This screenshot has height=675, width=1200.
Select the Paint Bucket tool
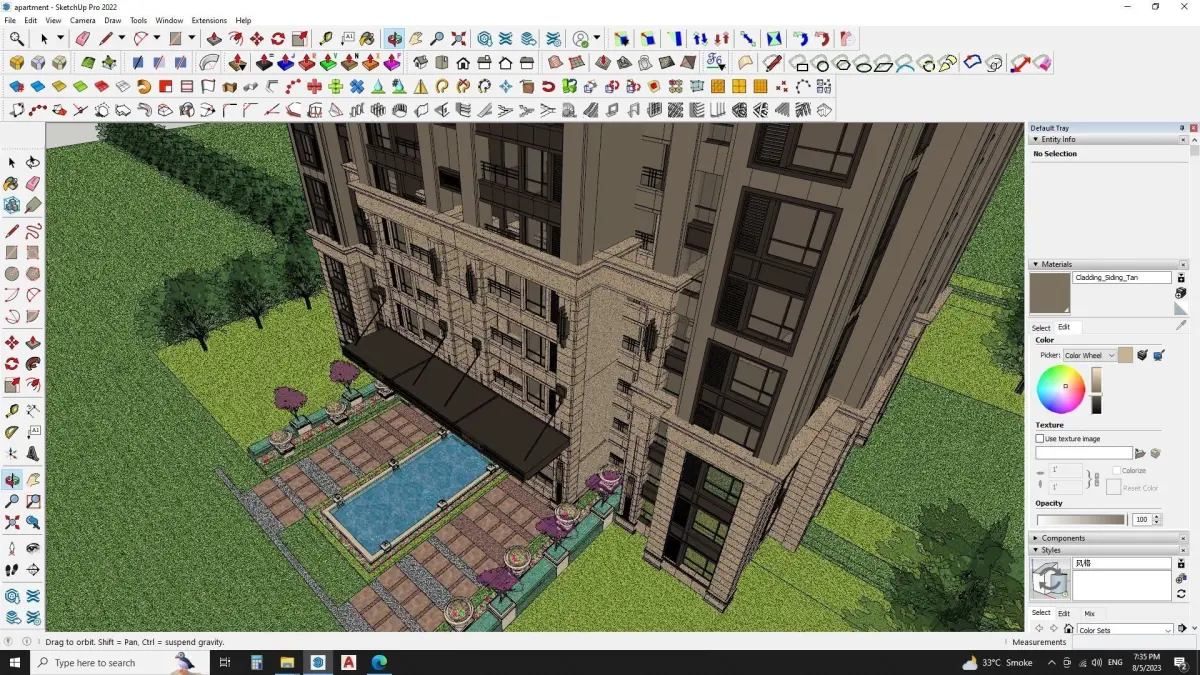[x=11, y=184]
